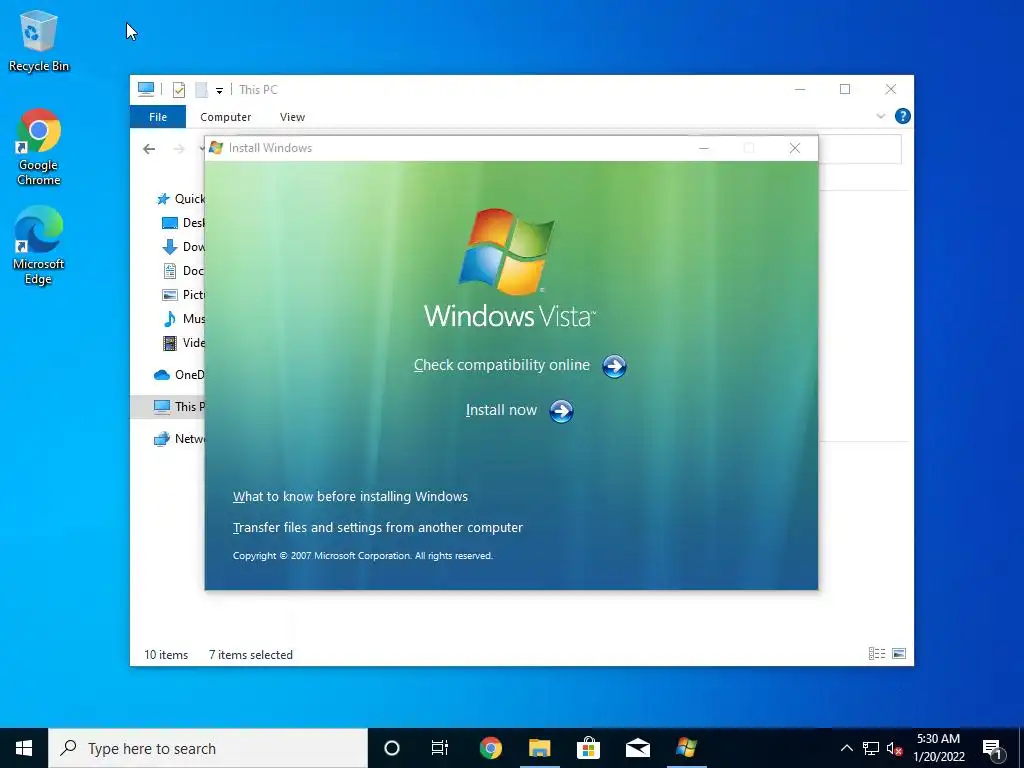Click Properties icon in quick access toolbar

coord(178,89)
